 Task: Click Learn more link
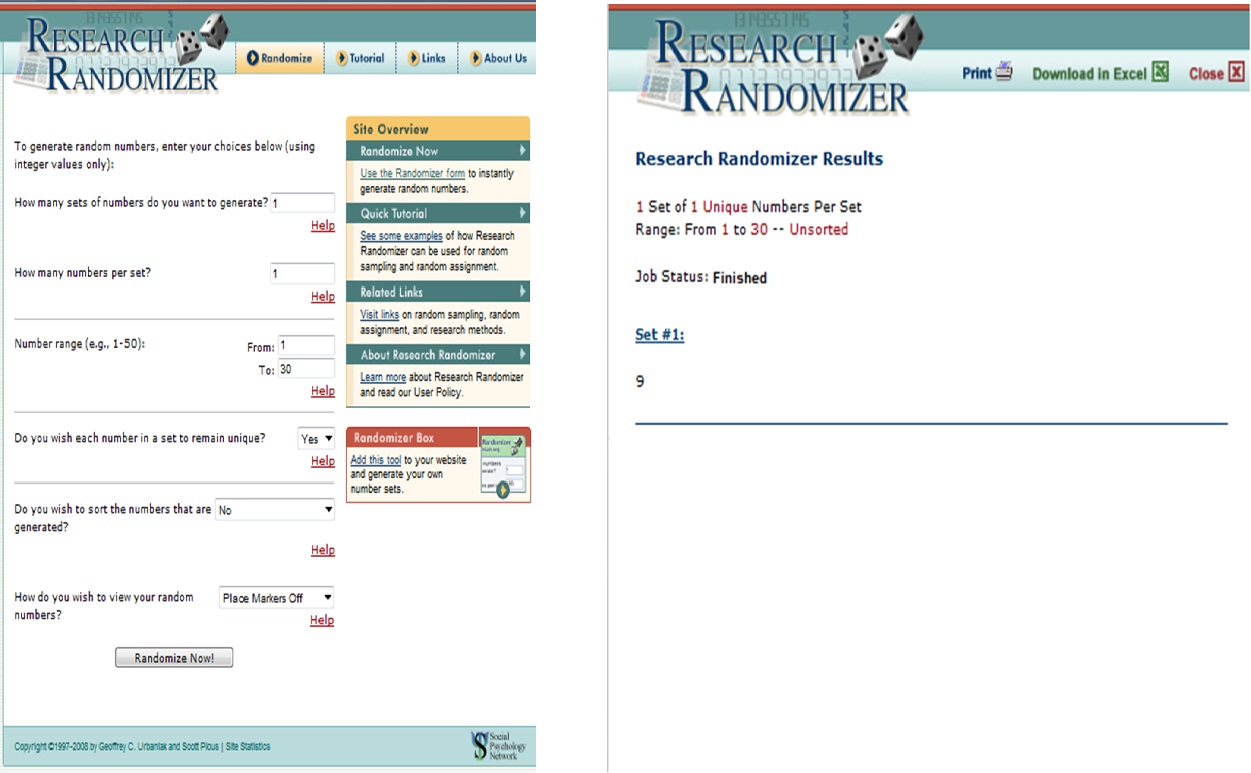pos(383,377)
